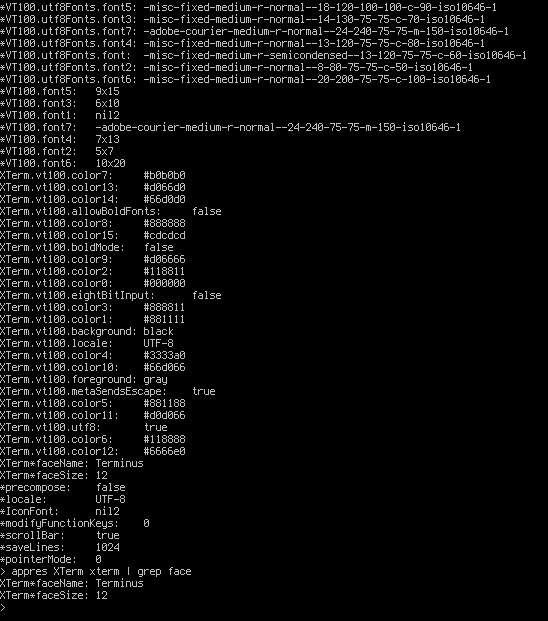Click the #b0b0b0 value for color7

tap(164, 175)
